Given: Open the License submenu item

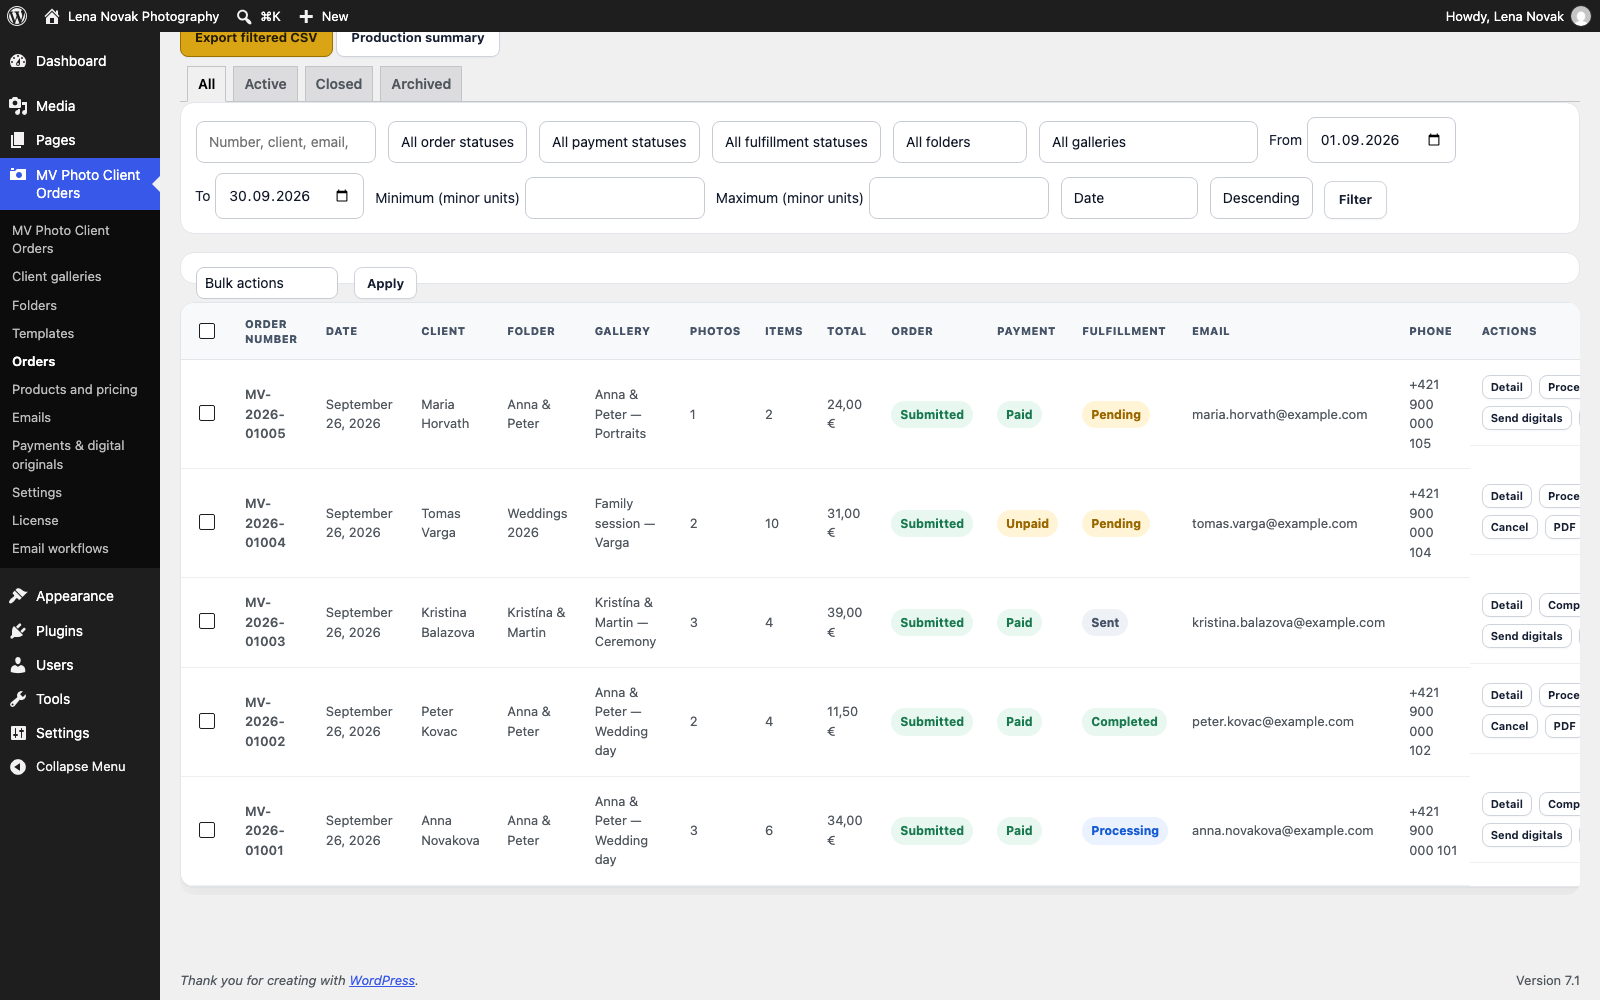Looking at the screenshot, I should 35,521.
